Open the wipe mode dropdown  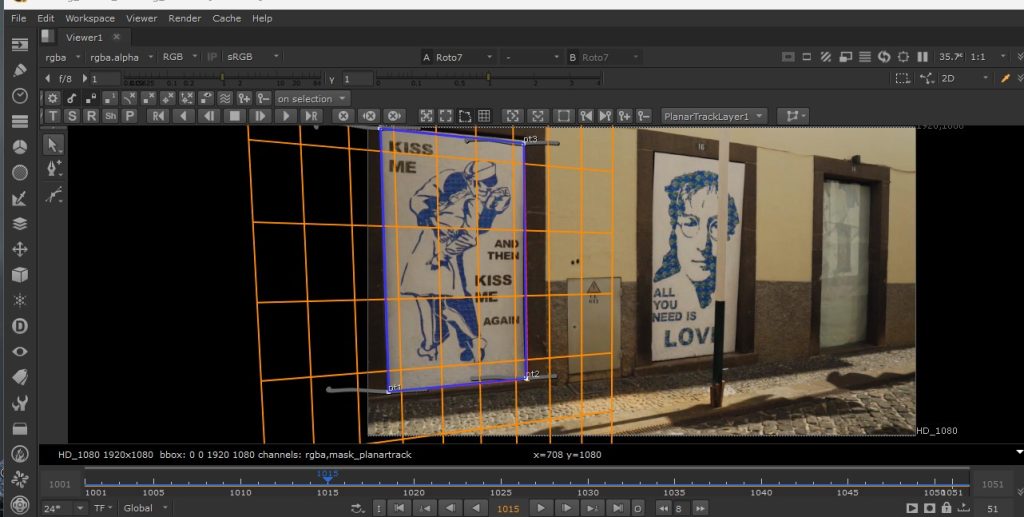532,57
